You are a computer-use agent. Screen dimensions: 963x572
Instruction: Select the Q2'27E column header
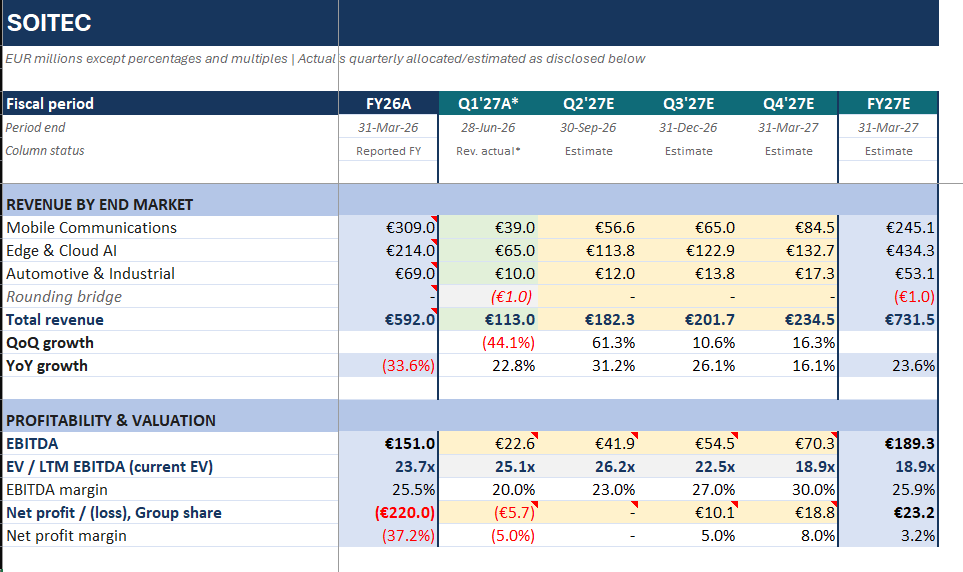click(588, 103)
